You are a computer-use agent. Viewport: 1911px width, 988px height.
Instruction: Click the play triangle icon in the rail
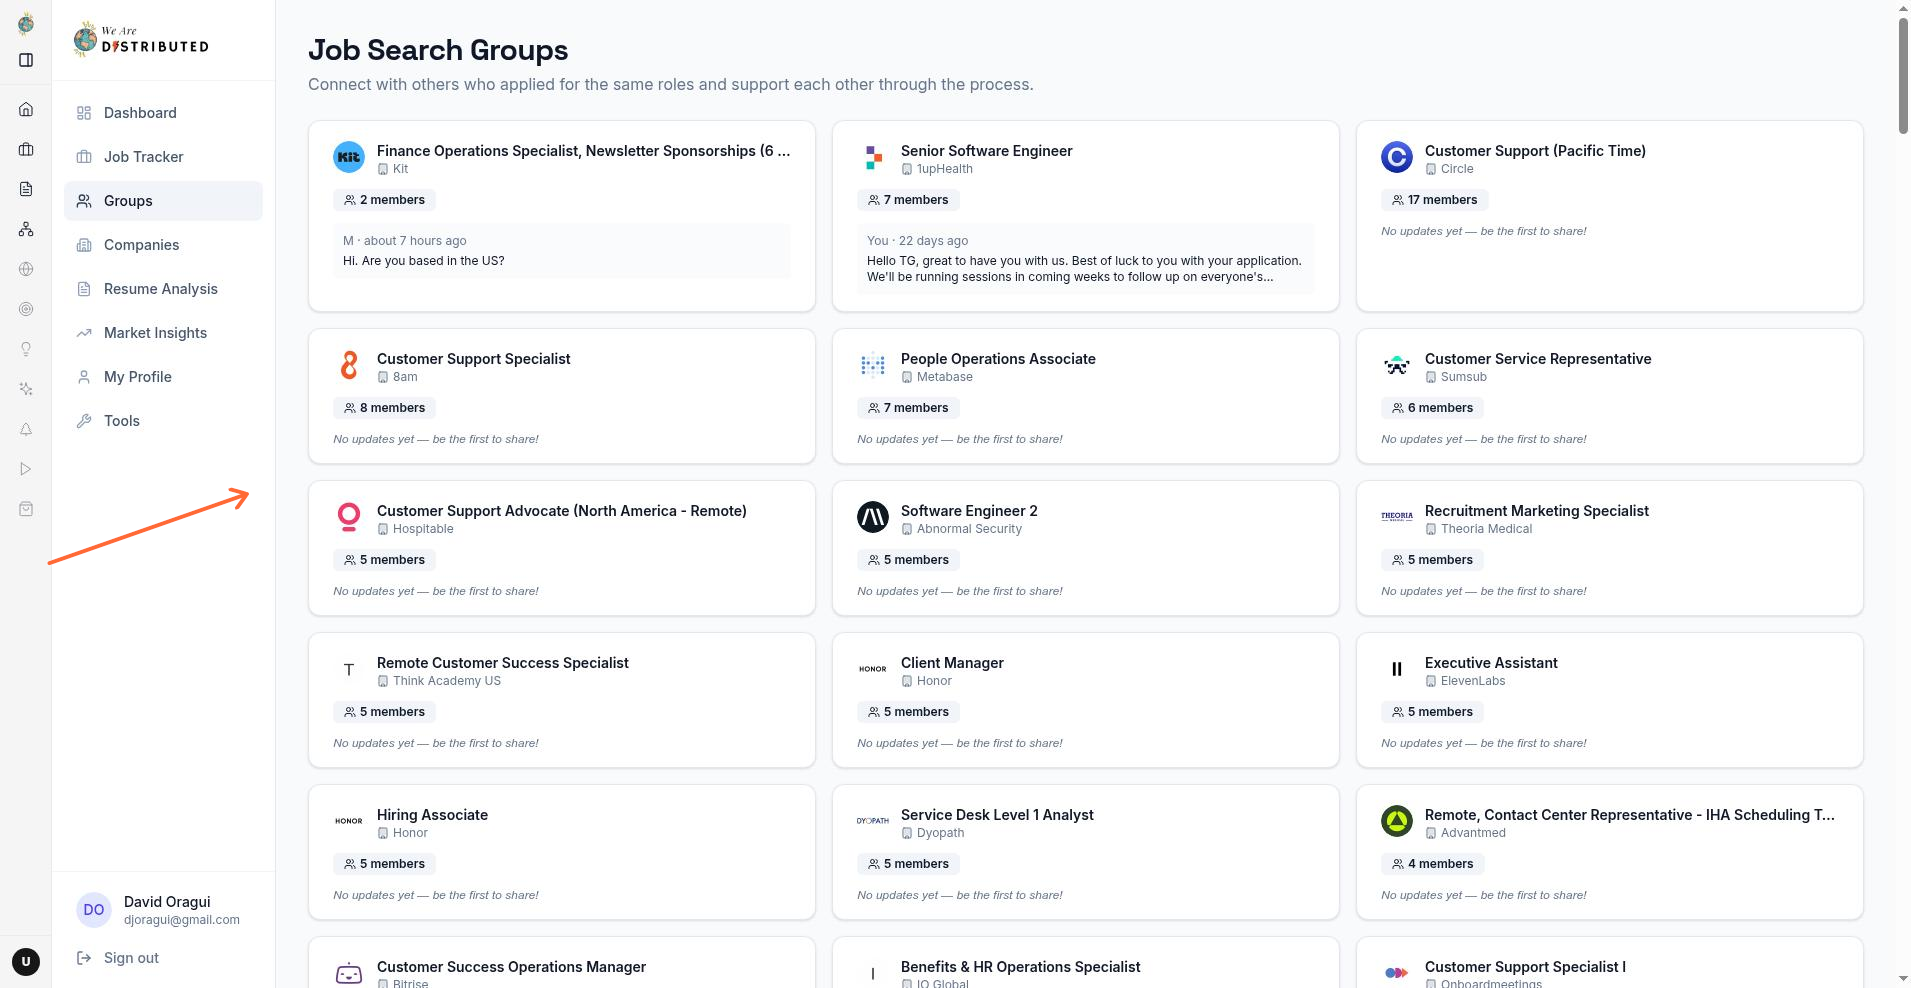[26, 469]
